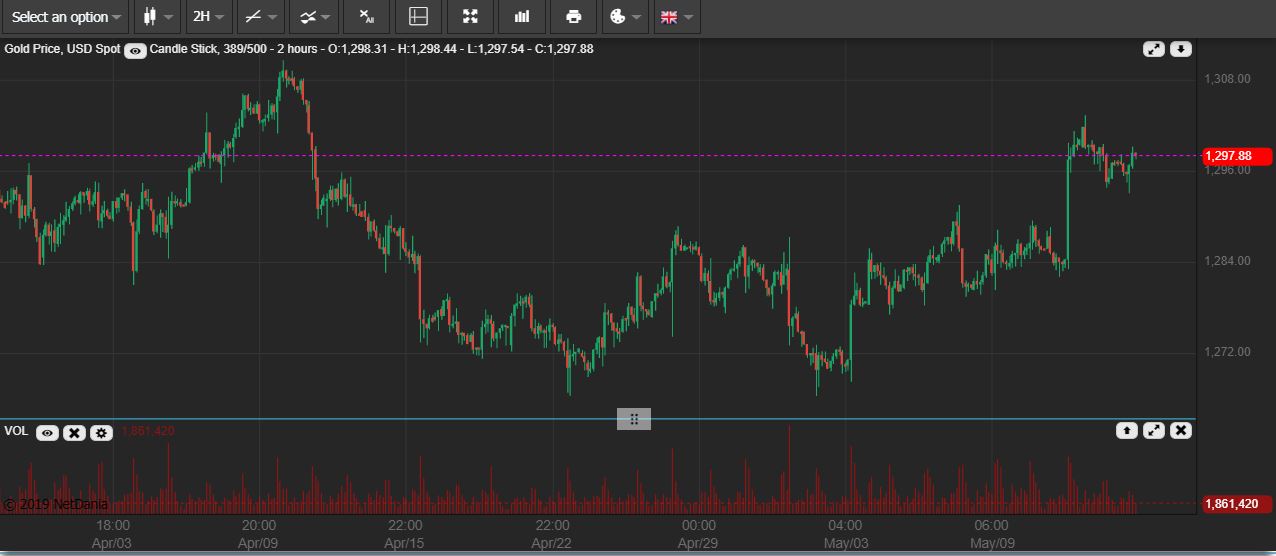Grab the panel resize handle between charts
The image size is (1276, 556).
click(x=633, y=419)
